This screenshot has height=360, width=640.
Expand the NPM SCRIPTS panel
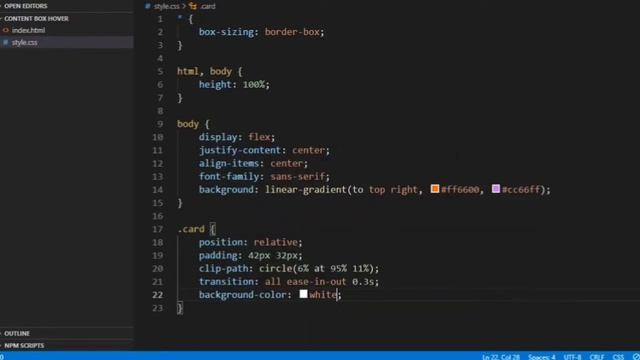coord(24,346)
